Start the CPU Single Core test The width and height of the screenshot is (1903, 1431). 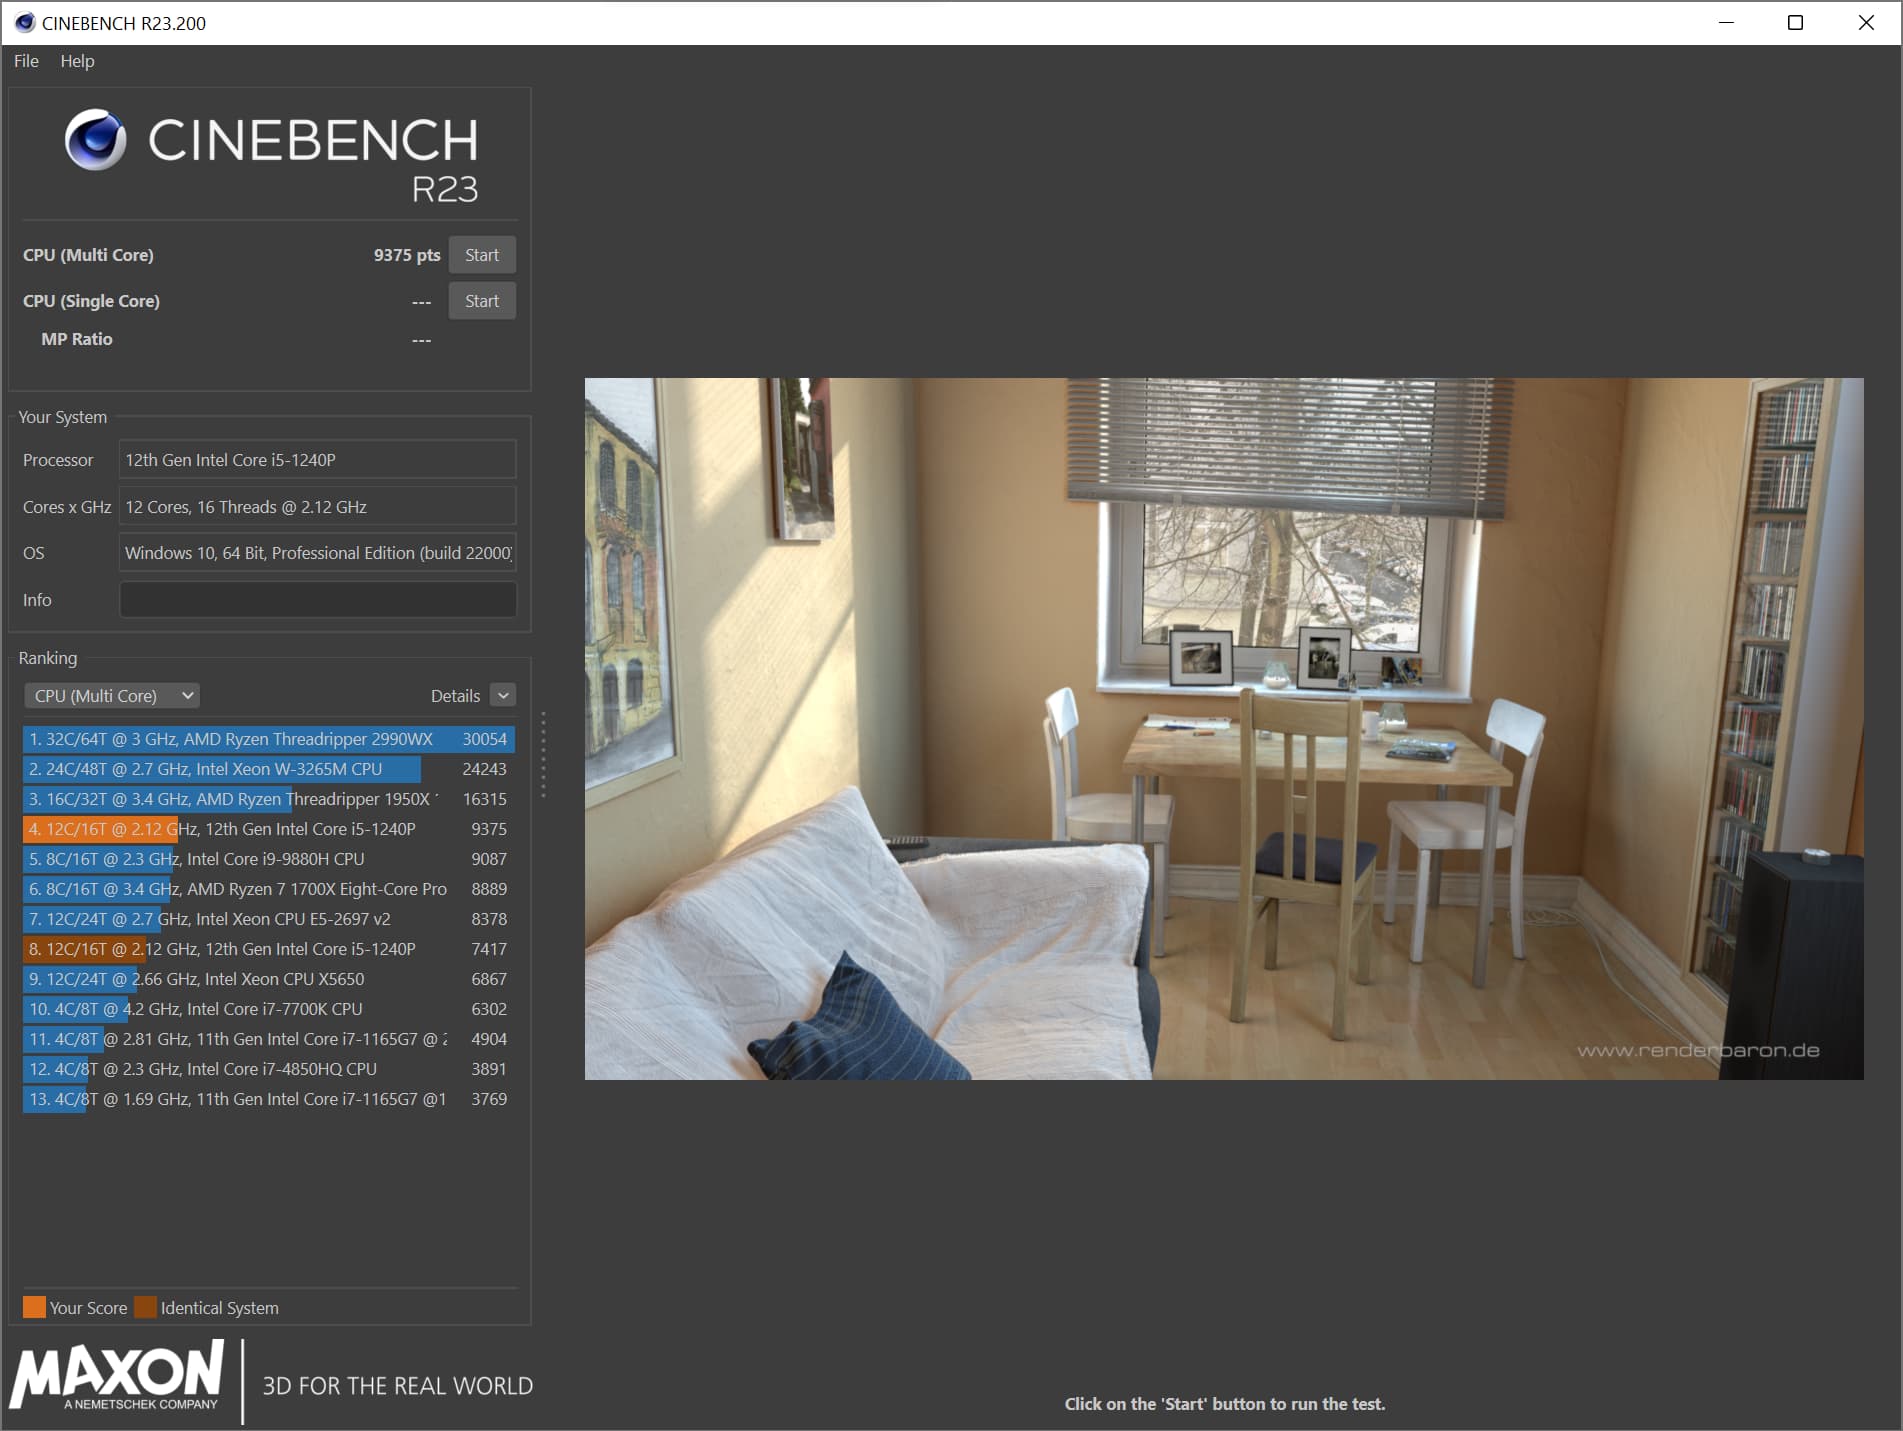pos(482,301)
